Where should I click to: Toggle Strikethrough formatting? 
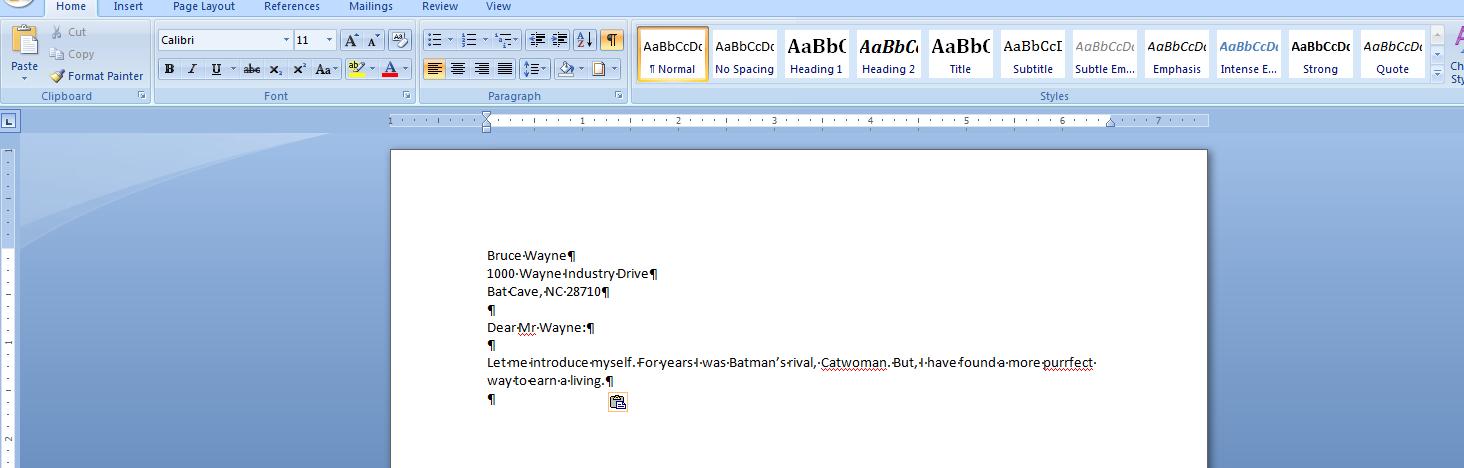pos(252,69)
